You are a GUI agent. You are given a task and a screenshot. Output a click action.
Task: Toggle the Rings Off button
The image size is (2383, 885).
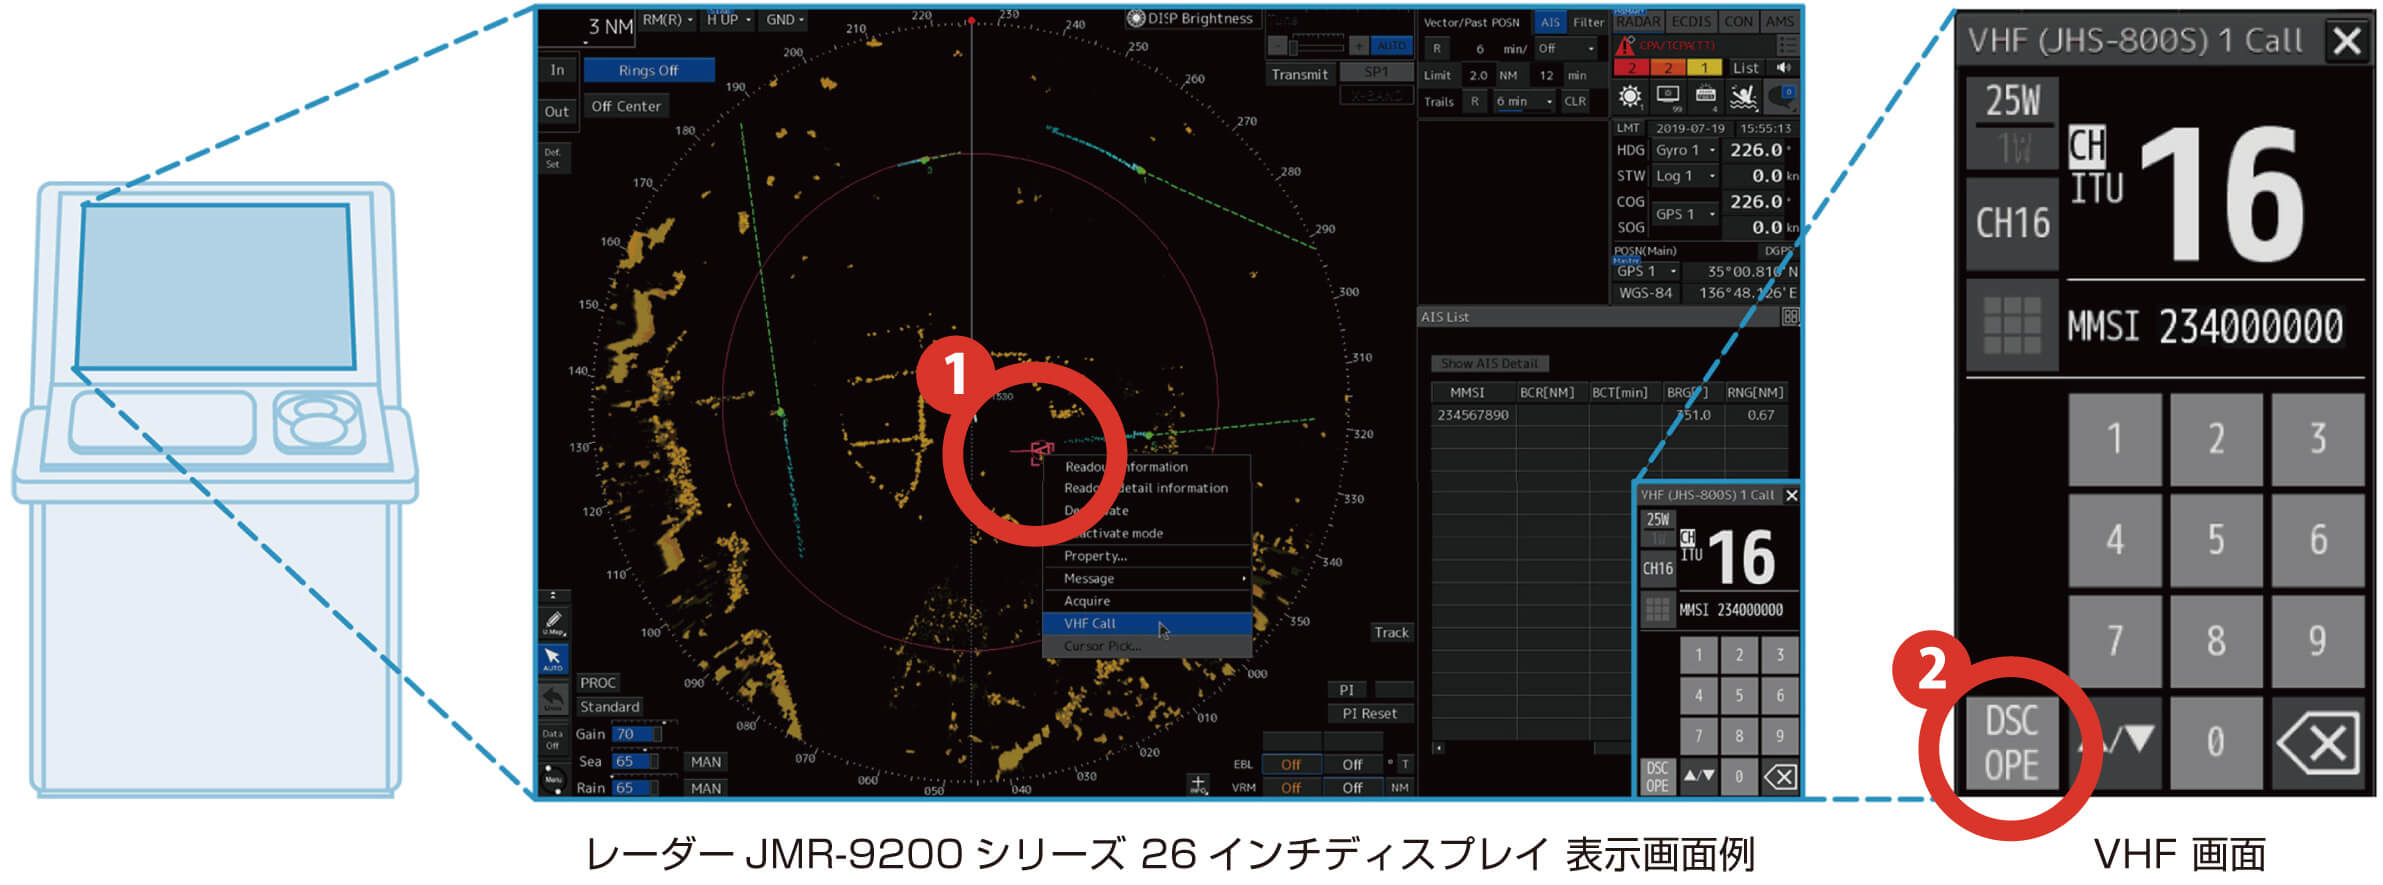tap(648, 70)
